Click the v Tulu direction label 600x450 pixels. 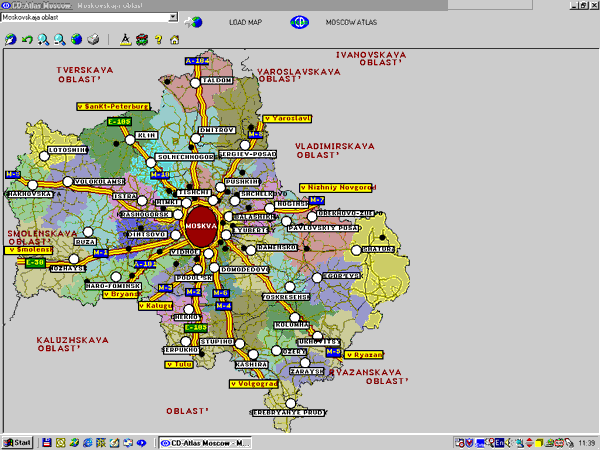tap(179, 365)
